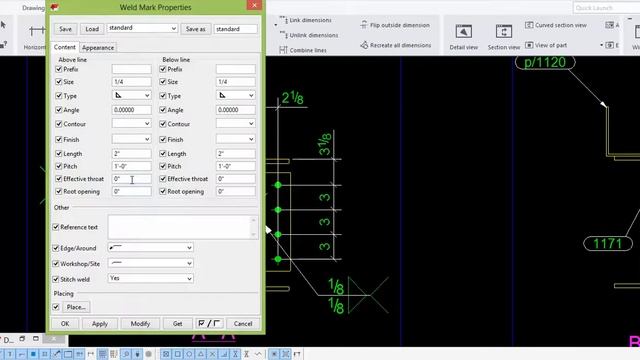Image resolution: width=640 pixels, height=360 pixels.
Task: Click the magnifier snap-zoom icon in bottom toolbar
Action: pyautogui.click(x=126, y=354)
